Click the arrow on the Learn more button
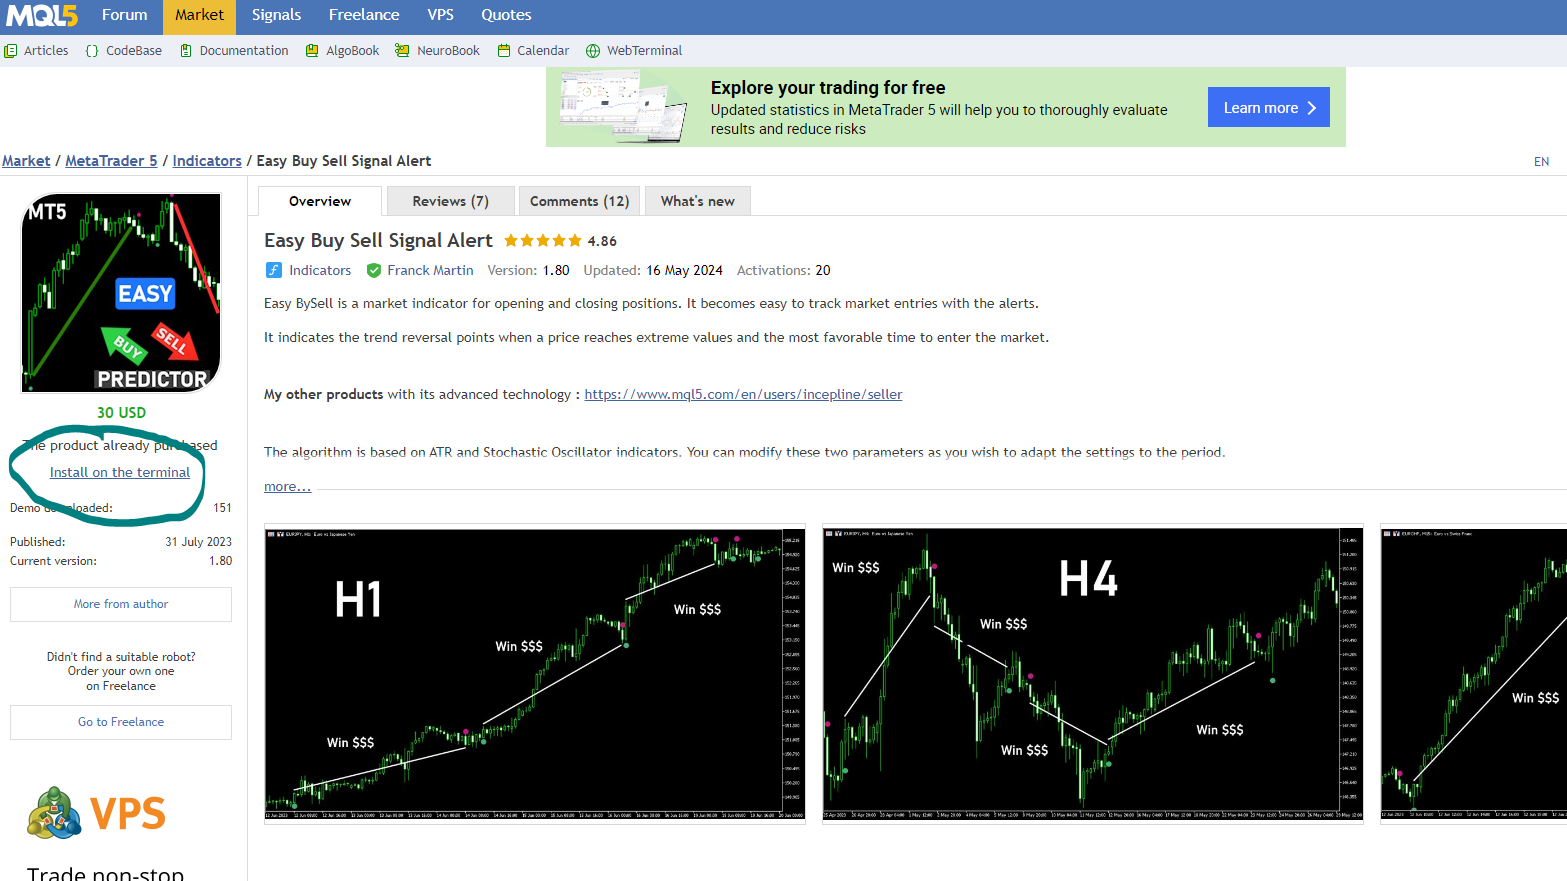 pos(1312,108)
